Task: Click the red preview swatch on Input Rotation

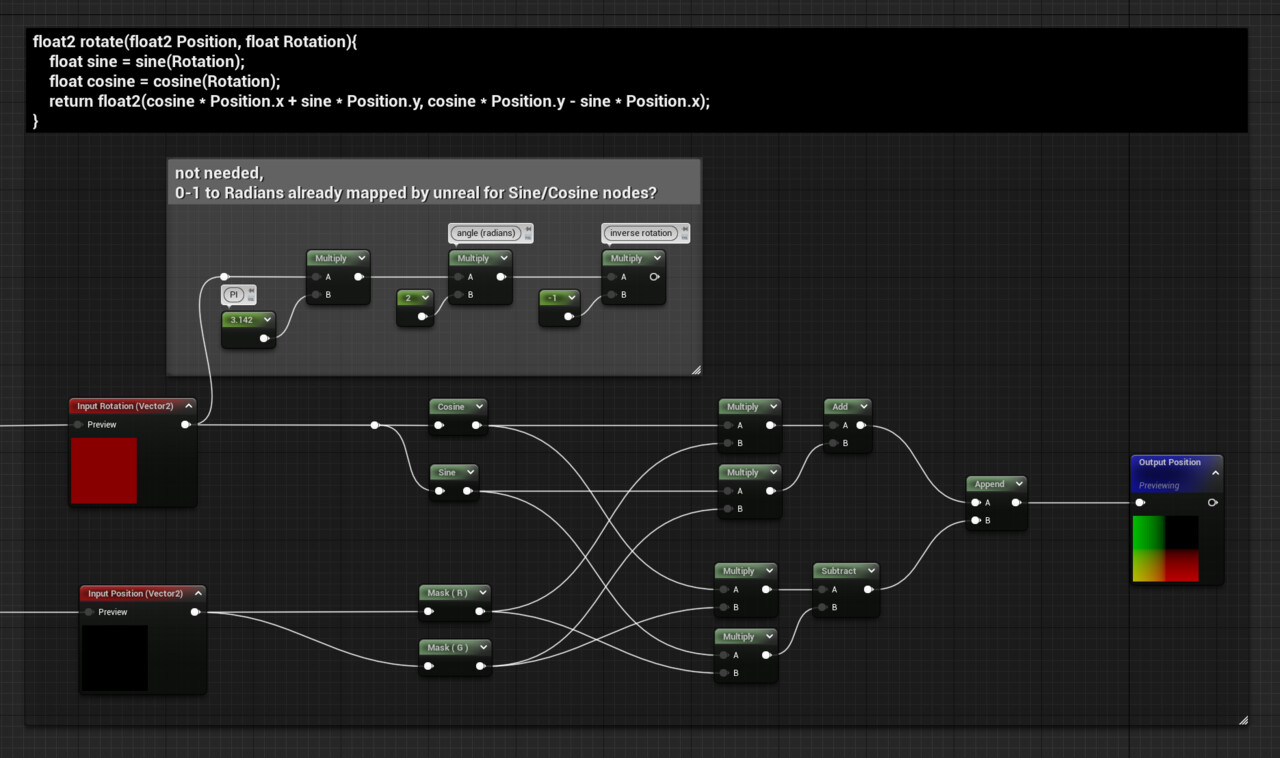Action: (x=104, y=469)
